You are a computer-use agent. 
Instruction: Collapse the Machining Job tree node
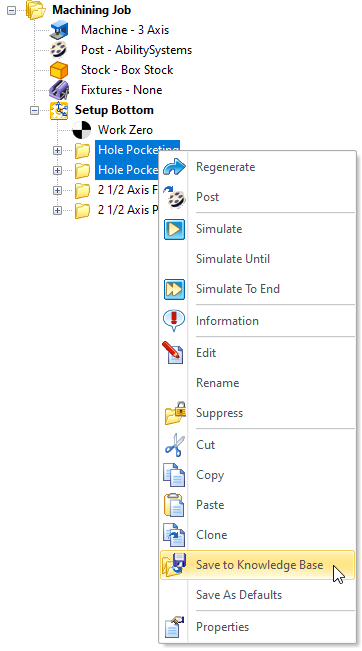pyautogui.click(x=12, y=11)
